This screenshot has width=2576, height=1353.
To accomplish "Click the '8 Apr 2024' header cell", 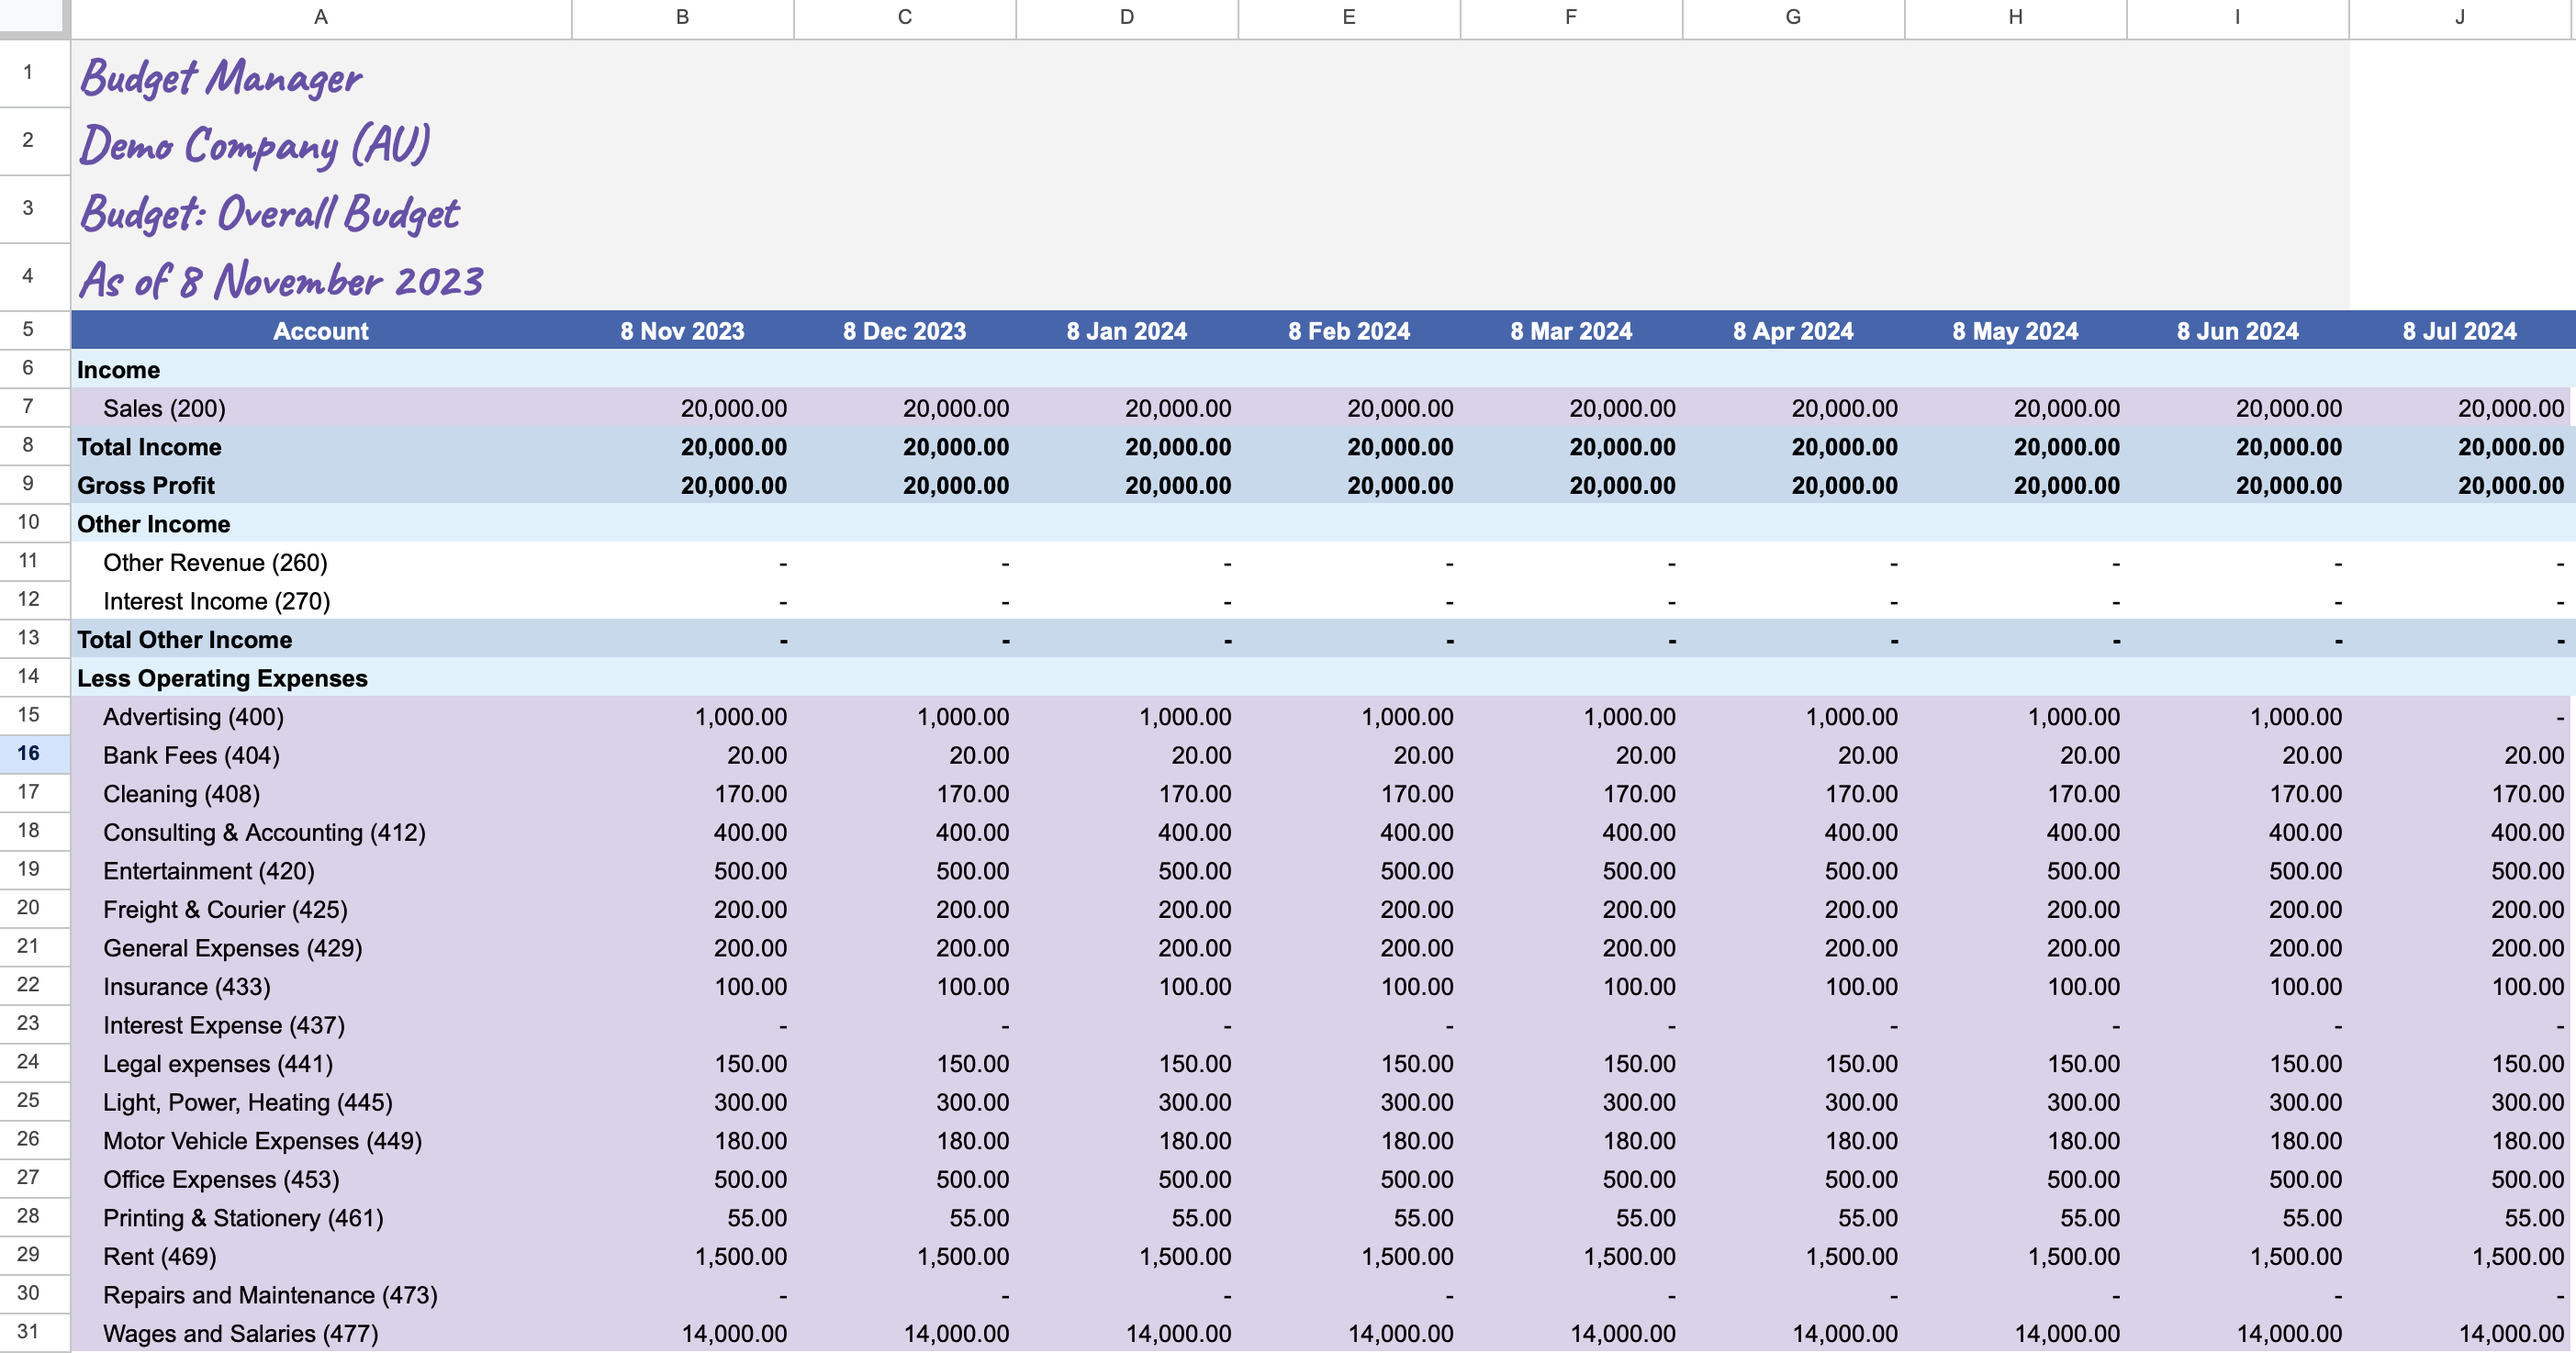I will [x=1793, y=331].
